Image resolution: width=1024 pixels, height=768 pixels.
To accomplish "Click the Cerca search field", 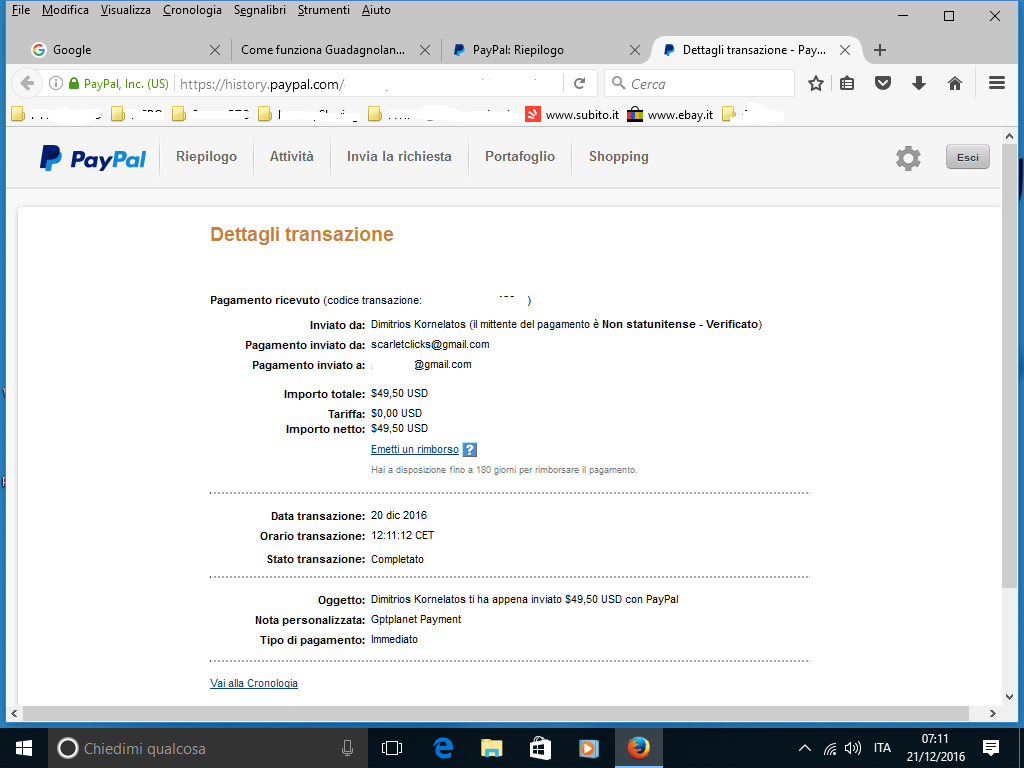I will click(699, 84).
